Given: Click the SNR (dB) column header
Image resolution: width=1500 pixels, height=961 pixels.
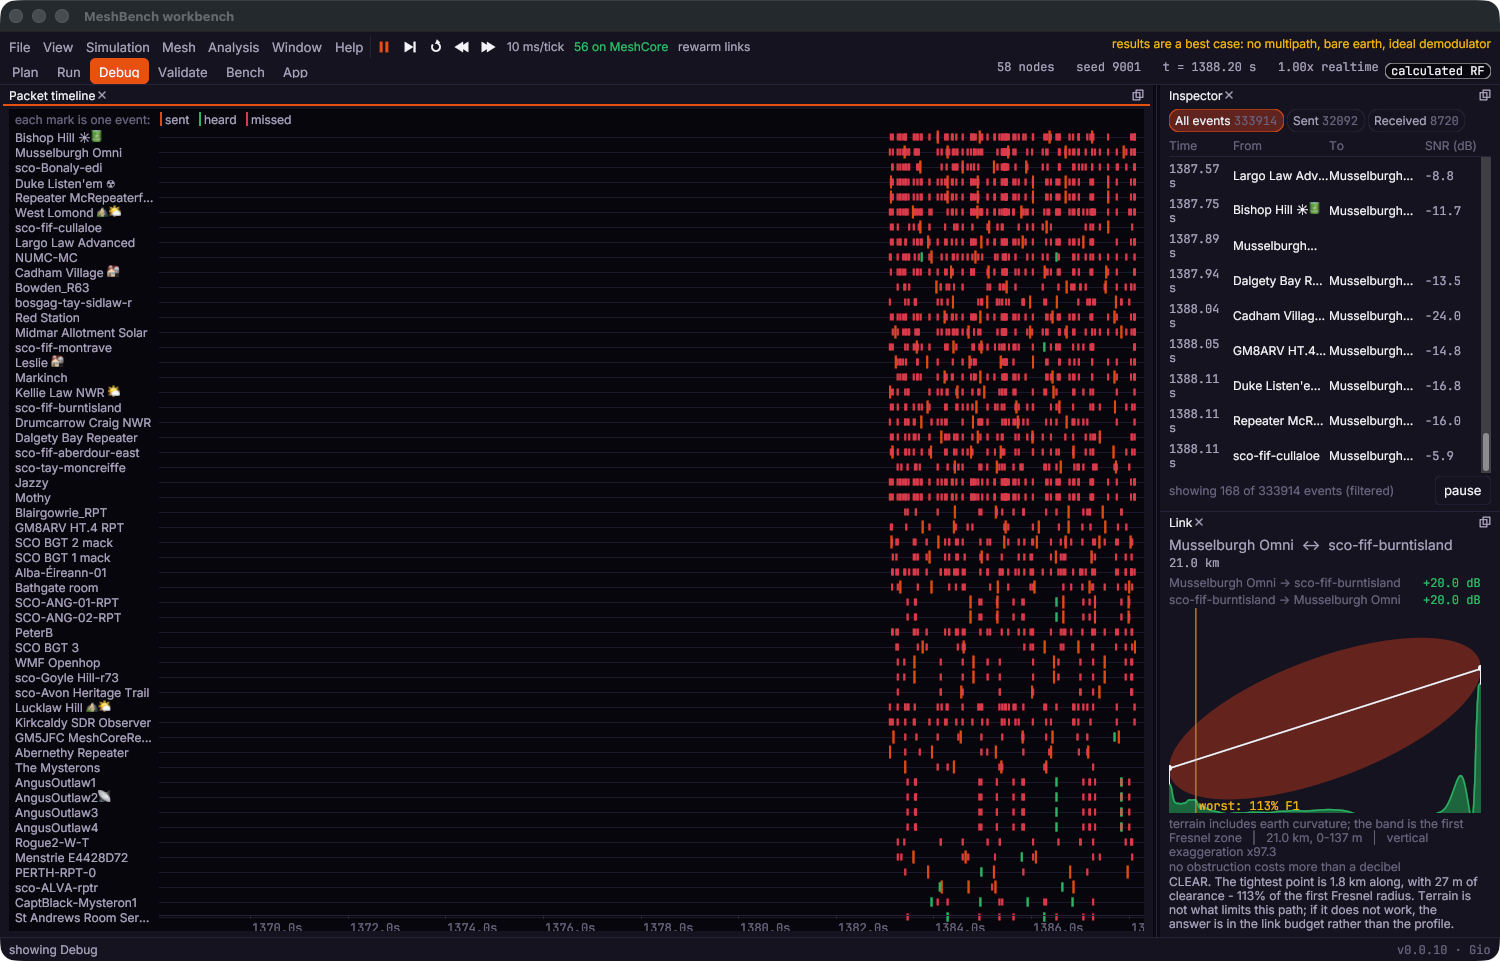Looking at the screenshot, I should (1450, 146).
